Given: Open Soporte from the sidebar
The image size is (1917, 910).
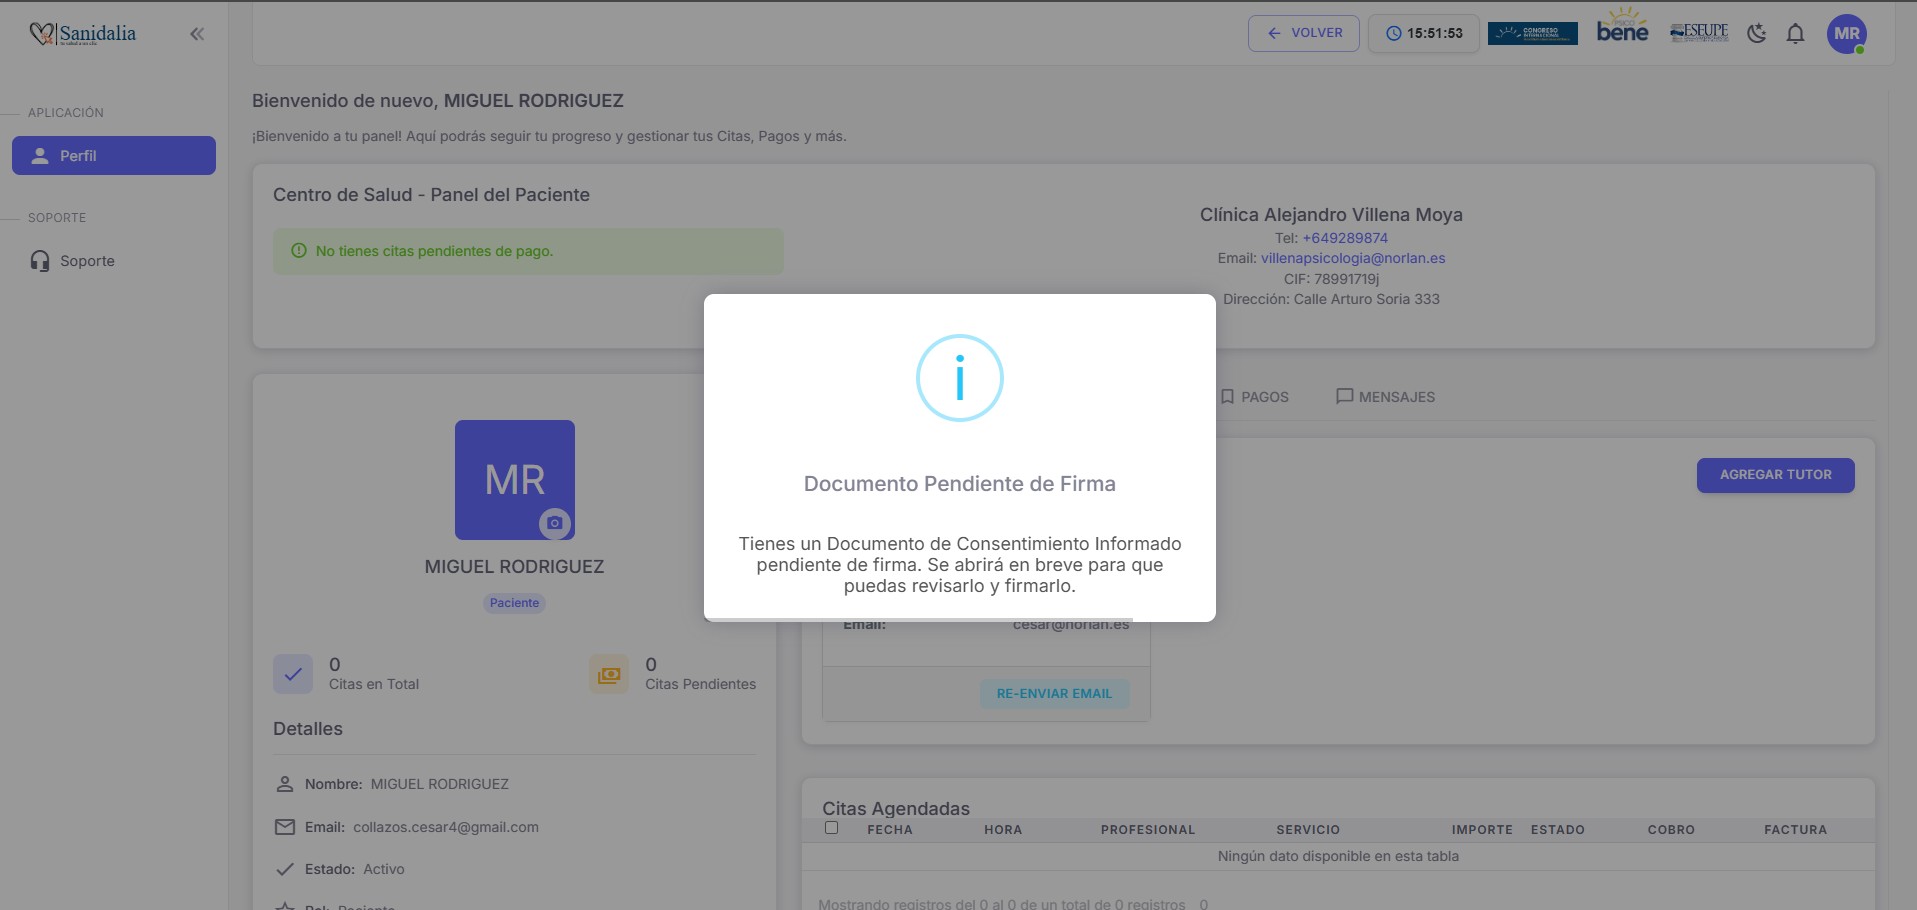Looking at the screenshot, I should (x=87, y=261).
